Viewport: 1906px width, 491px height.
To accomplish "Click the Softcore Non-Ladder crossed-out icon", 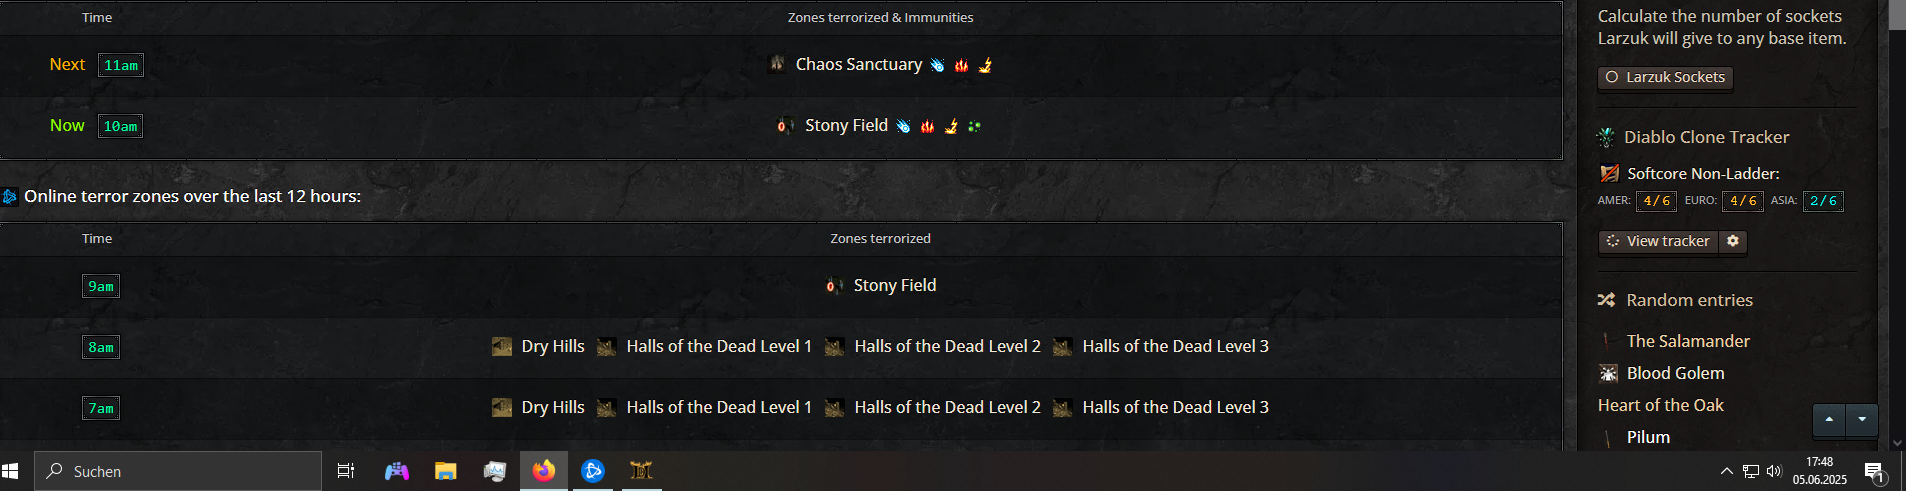I will [x=1609, y=173].
